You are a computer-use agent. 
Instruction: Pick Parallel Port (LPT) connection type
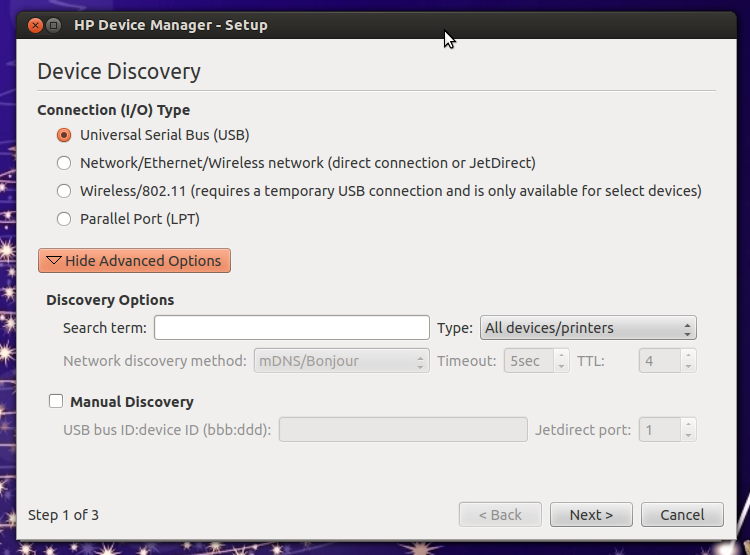(x=64, y=219)
